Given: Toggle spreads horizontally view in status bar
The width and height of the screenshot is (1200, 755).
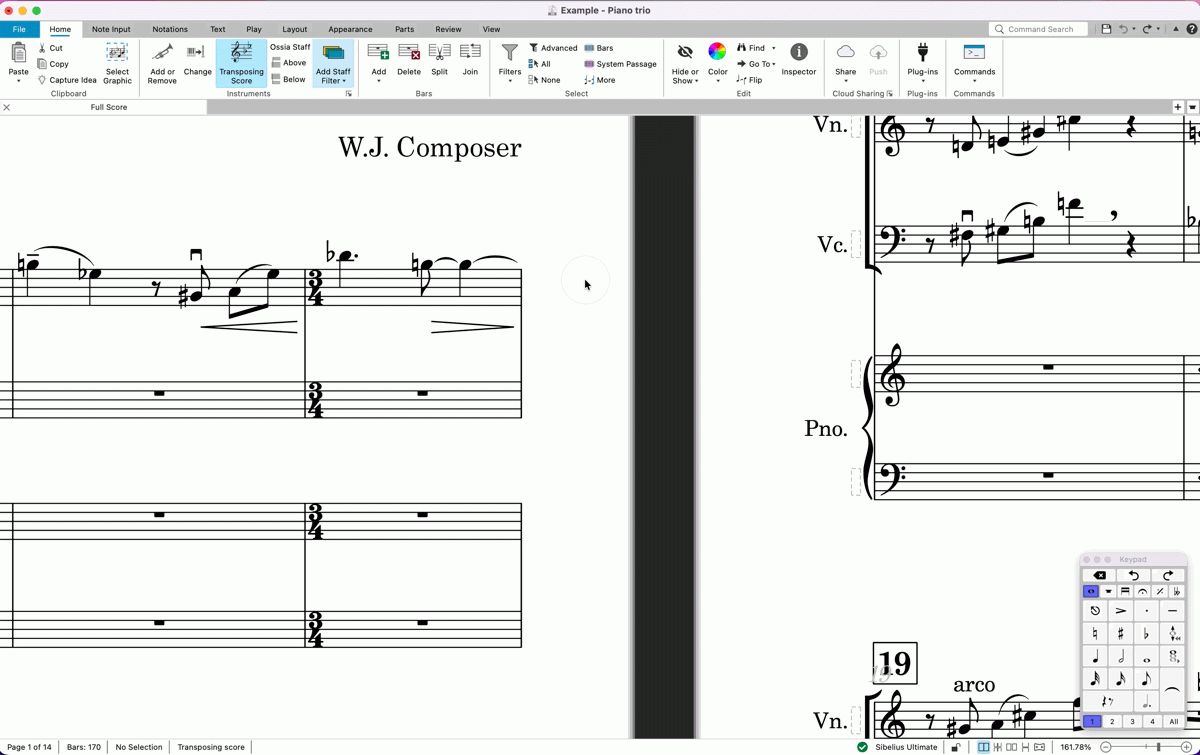Looking at the screenshot, I should pyautogui.click(x=984, y=747).
